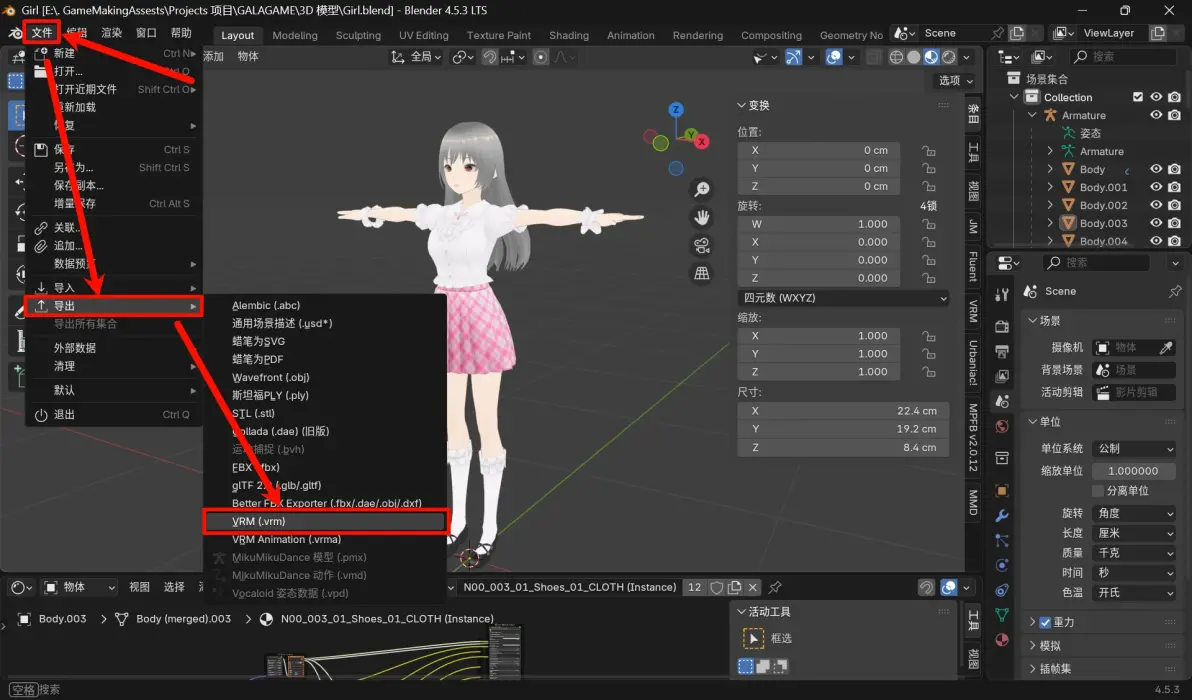Screen dimensions: 1192x700
Task: Open the 长度 厘米 dropdown
Action: [1134, 533]
